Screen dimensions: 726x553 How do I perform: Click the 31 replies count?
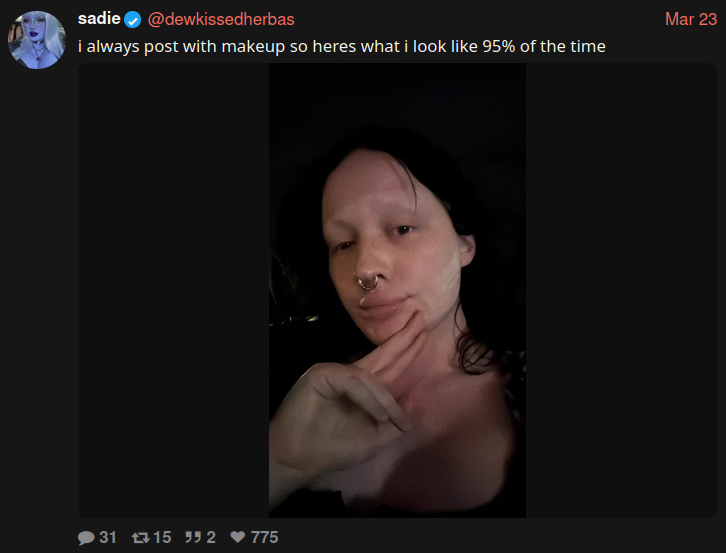tap(107, 537)
